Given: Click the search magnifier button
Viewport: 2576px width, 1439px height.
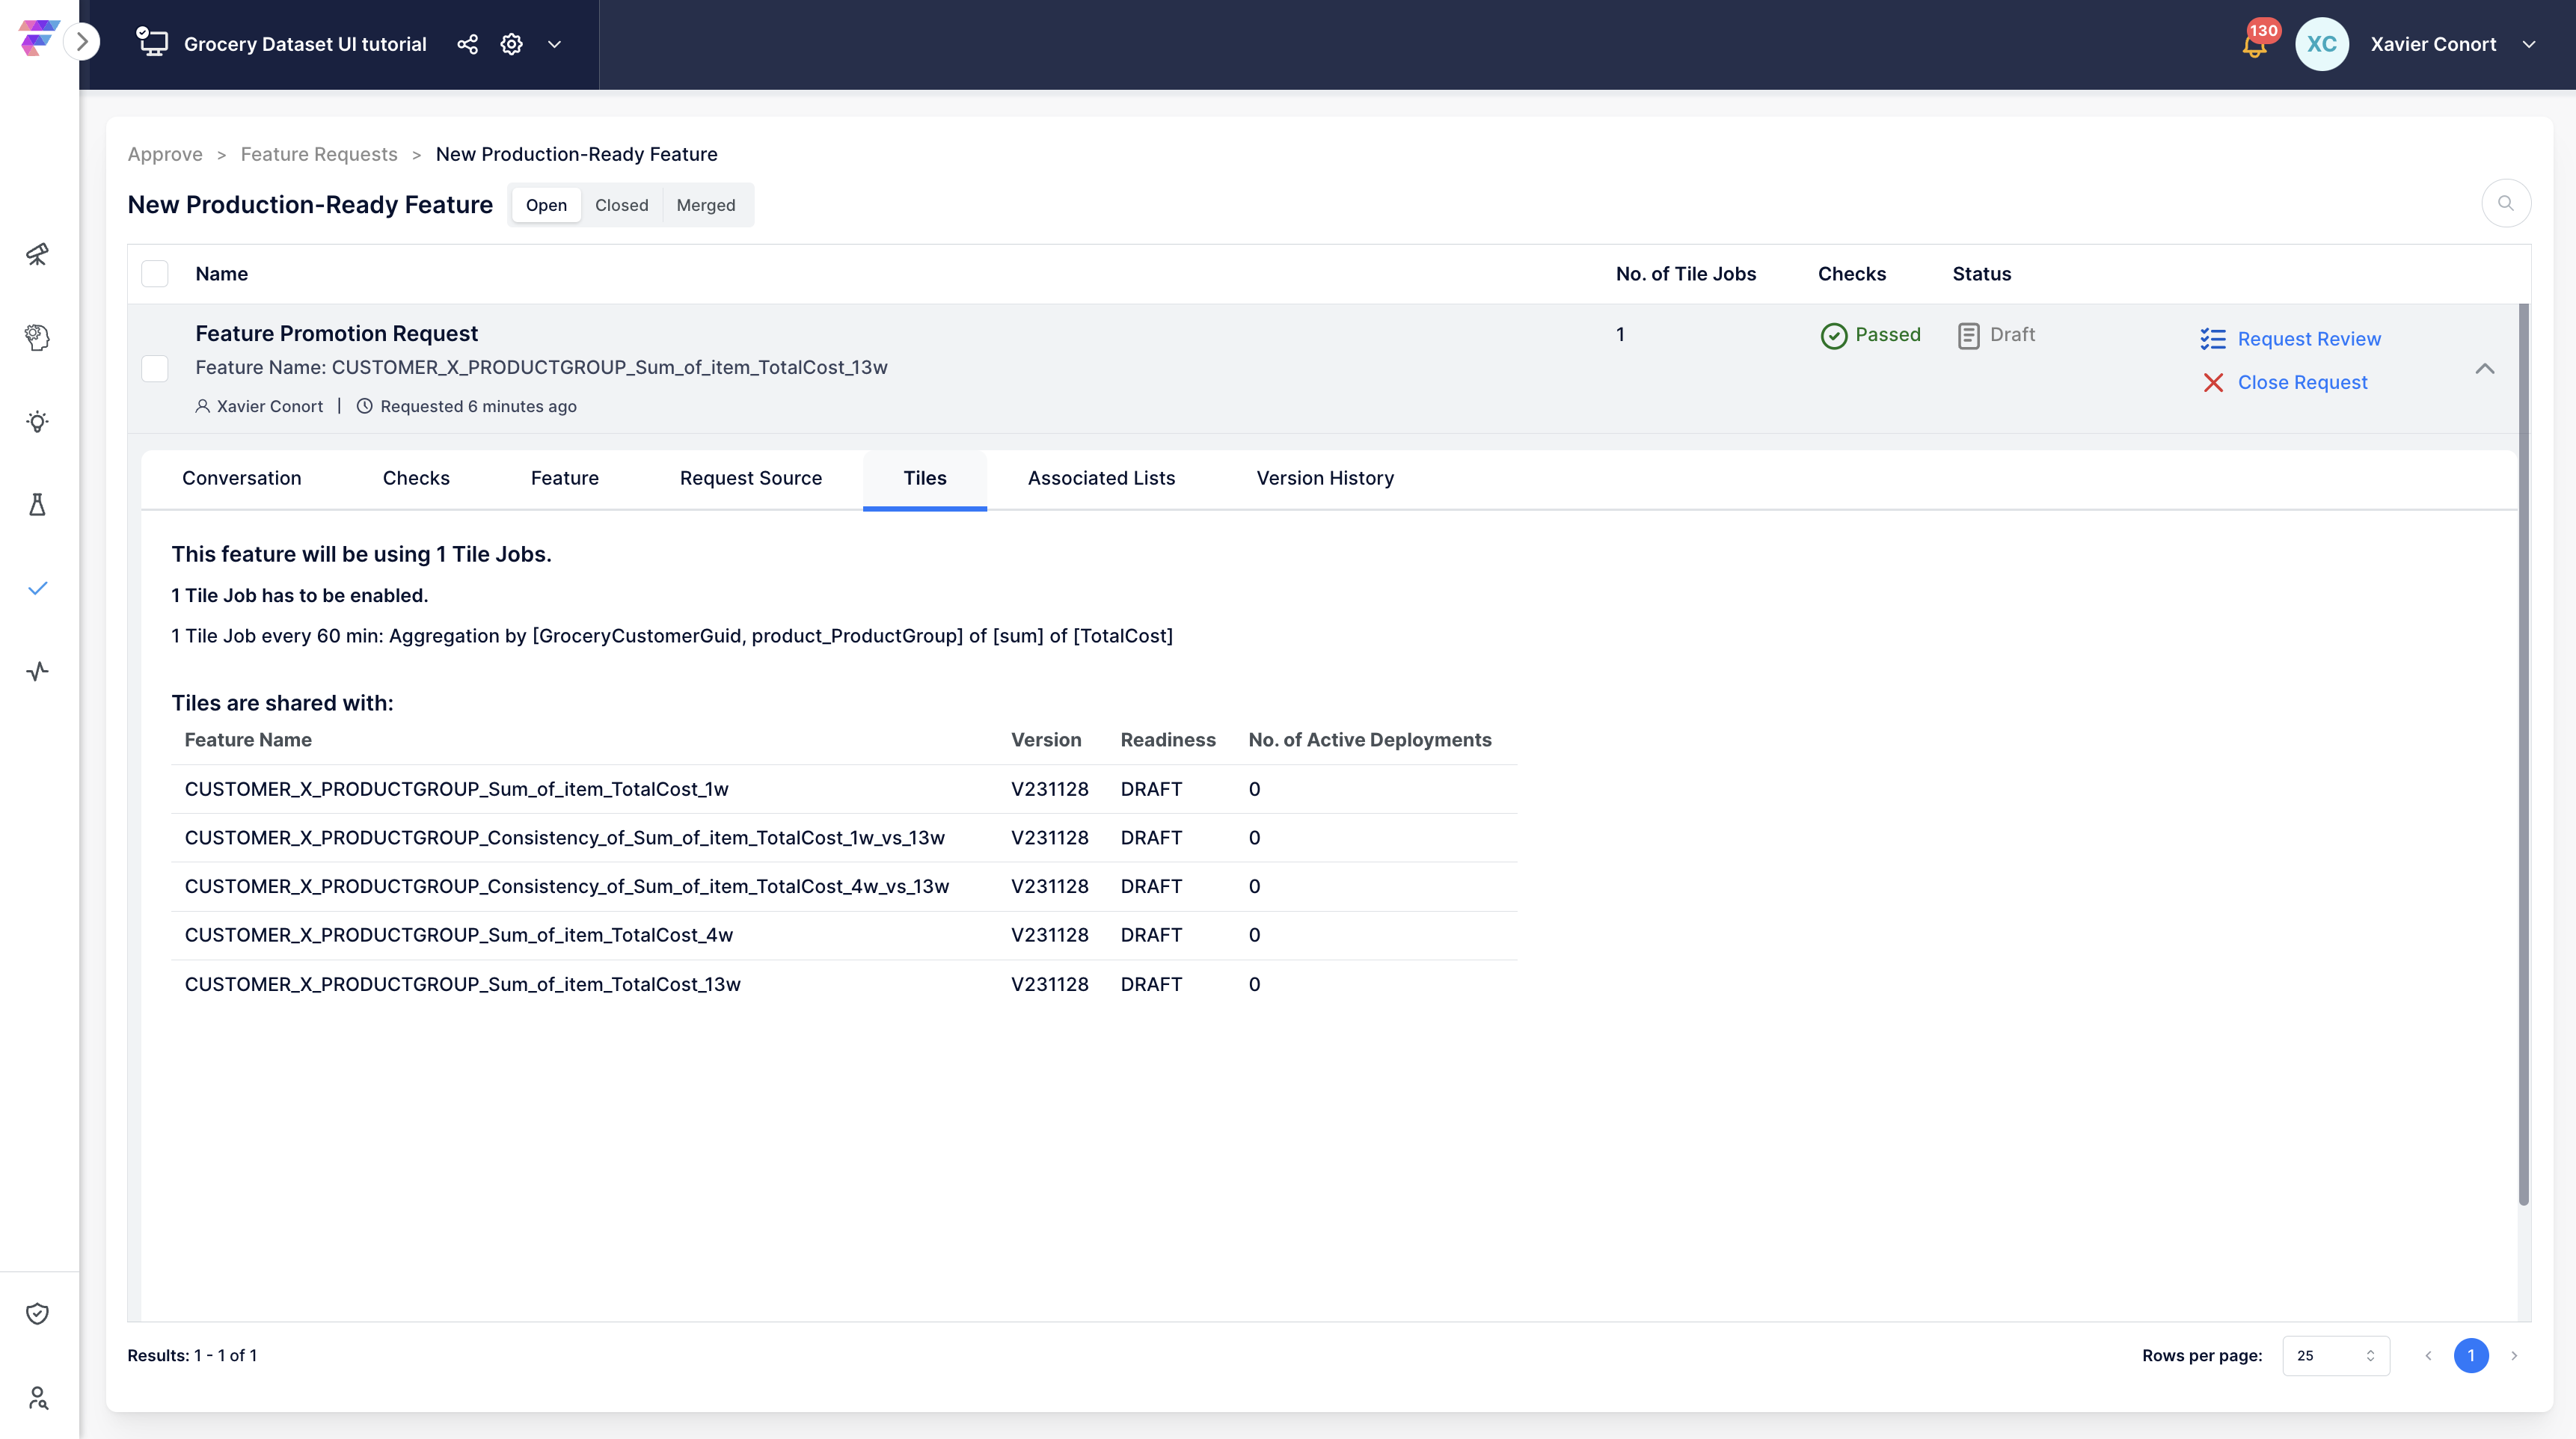Looking at the screenshot, I should click(2505, 204).
